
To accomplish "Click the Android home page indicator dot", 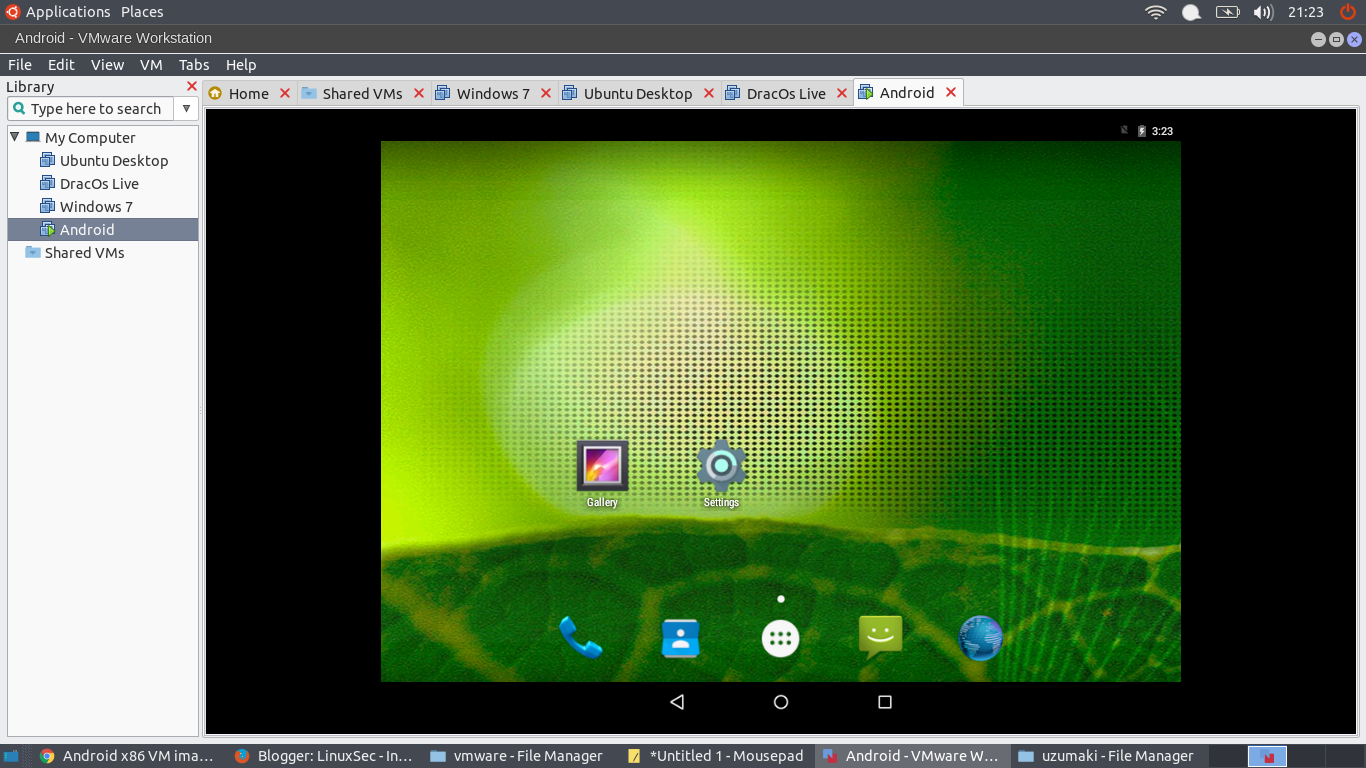I will (x=781, y=599).
